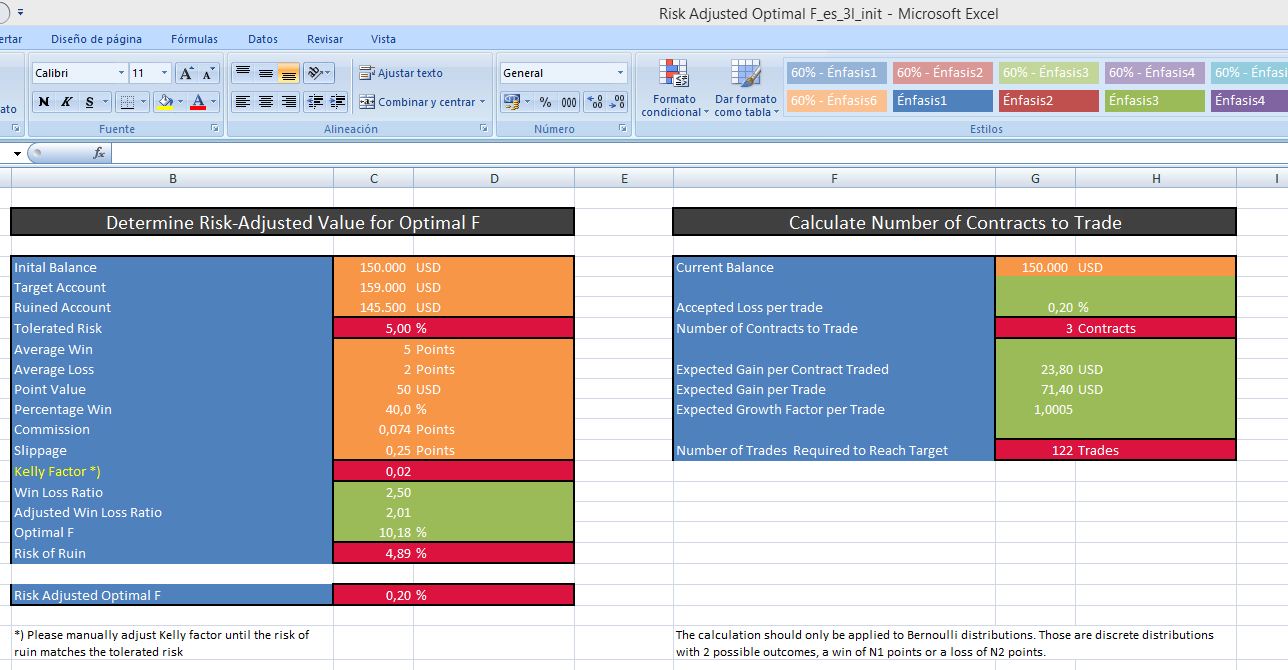The width and height of the screenshot is (1288, 670).
Task: Expand the font color dropdown arrow
Action: [214, 102]
